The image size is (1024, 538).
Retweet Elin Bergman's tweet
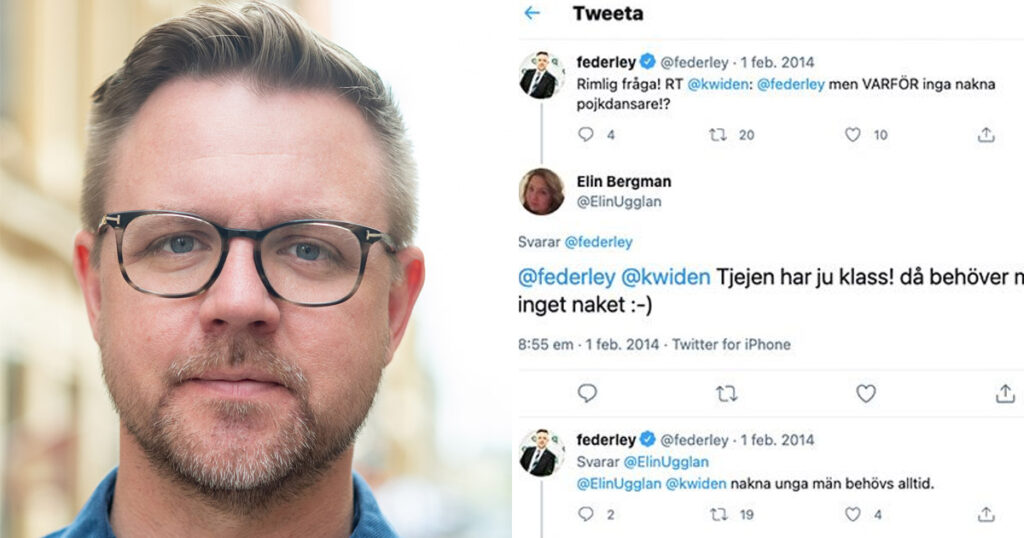pos(726,394)
